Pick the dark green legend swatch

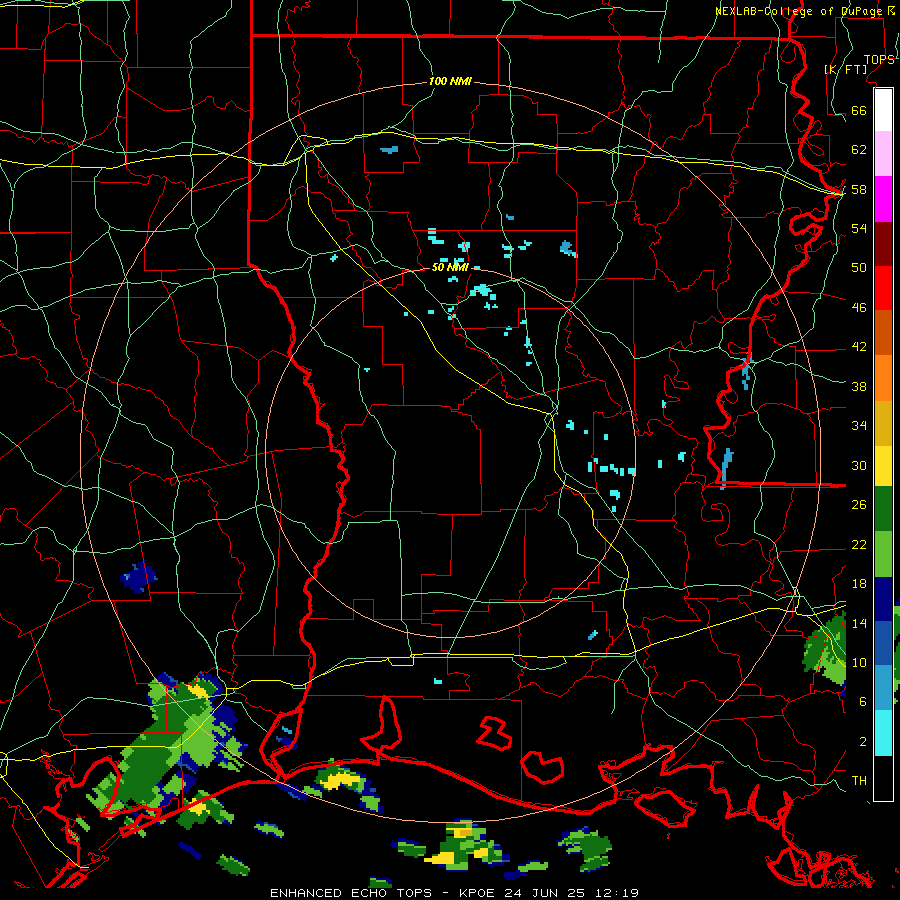[x=883, y=509]
